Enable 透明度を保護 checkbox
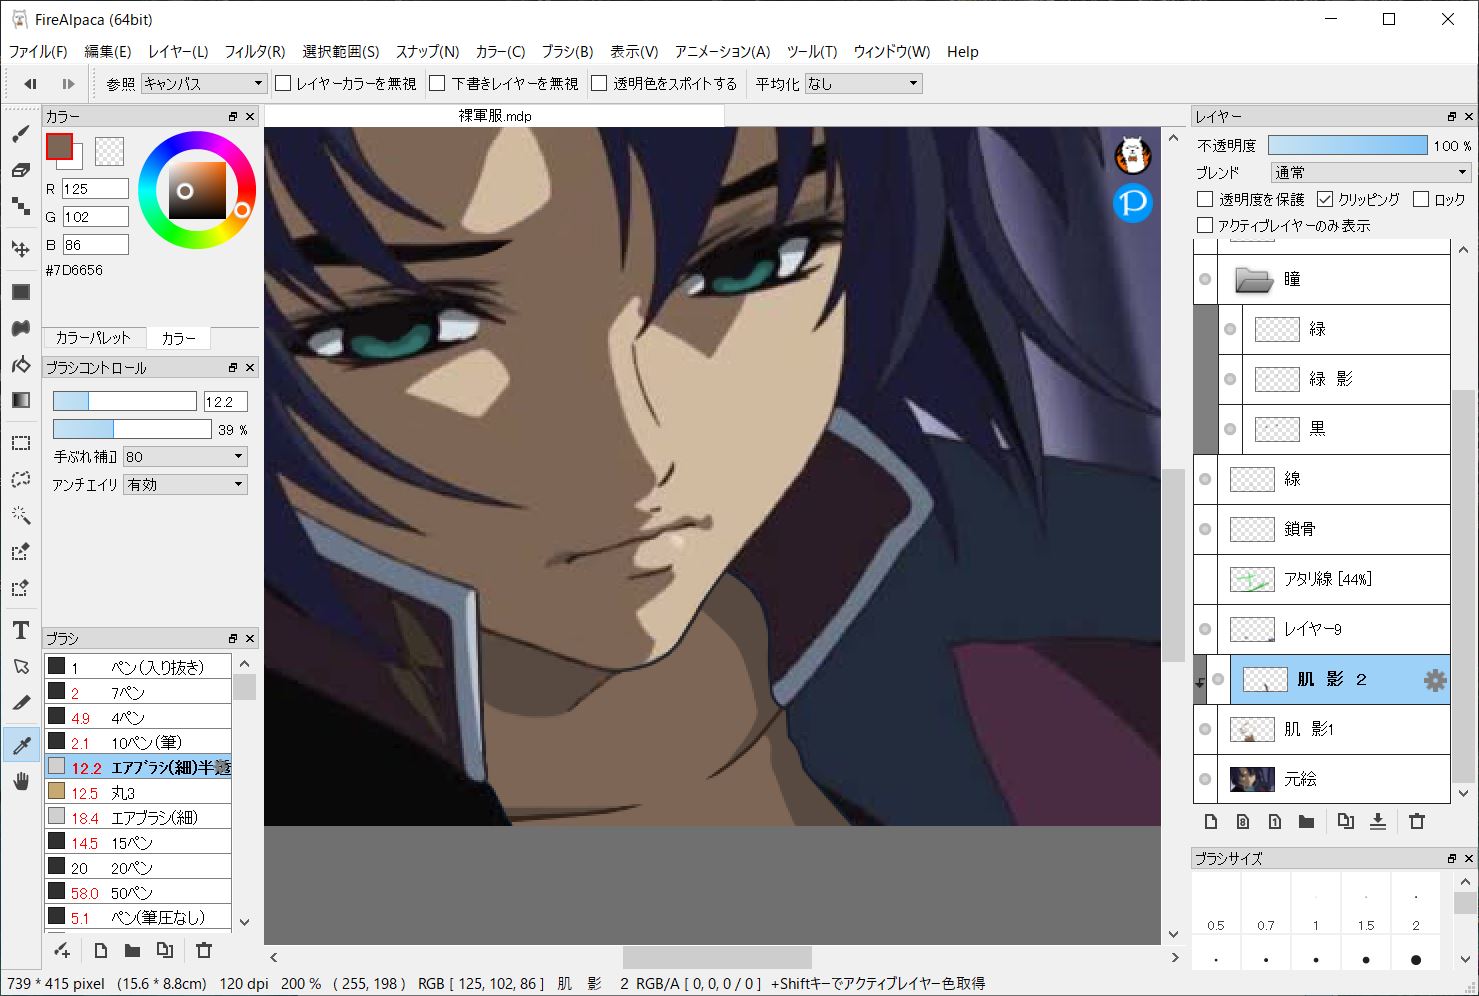The width and height of the screenshot is (1479, 996). [x=1205, y=199]
